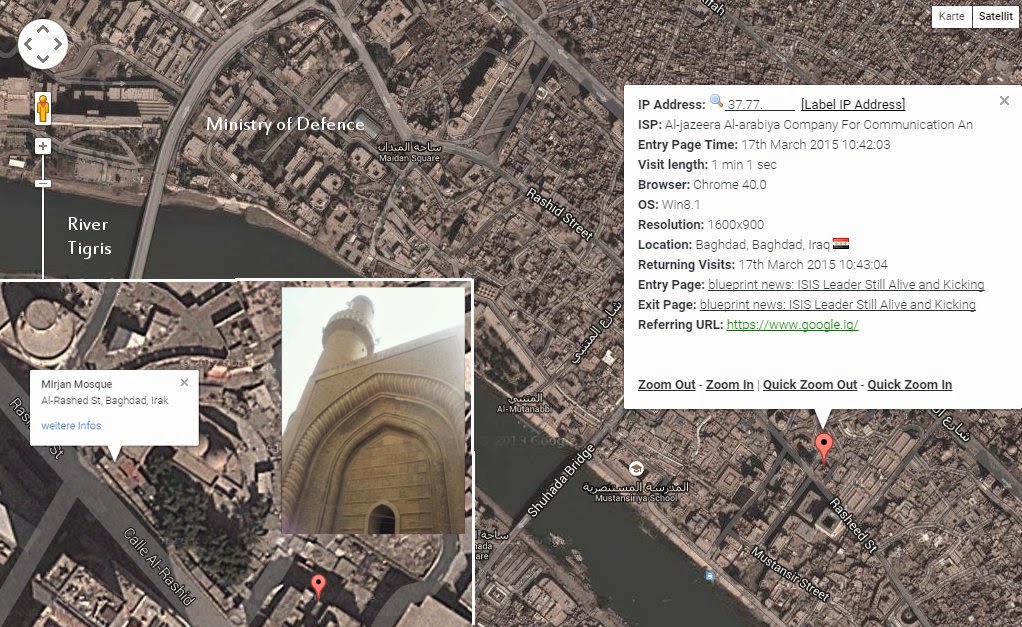Click Calle Al-Rashid label in inset
Viewport: 1022px width, 627px height.
159,566
